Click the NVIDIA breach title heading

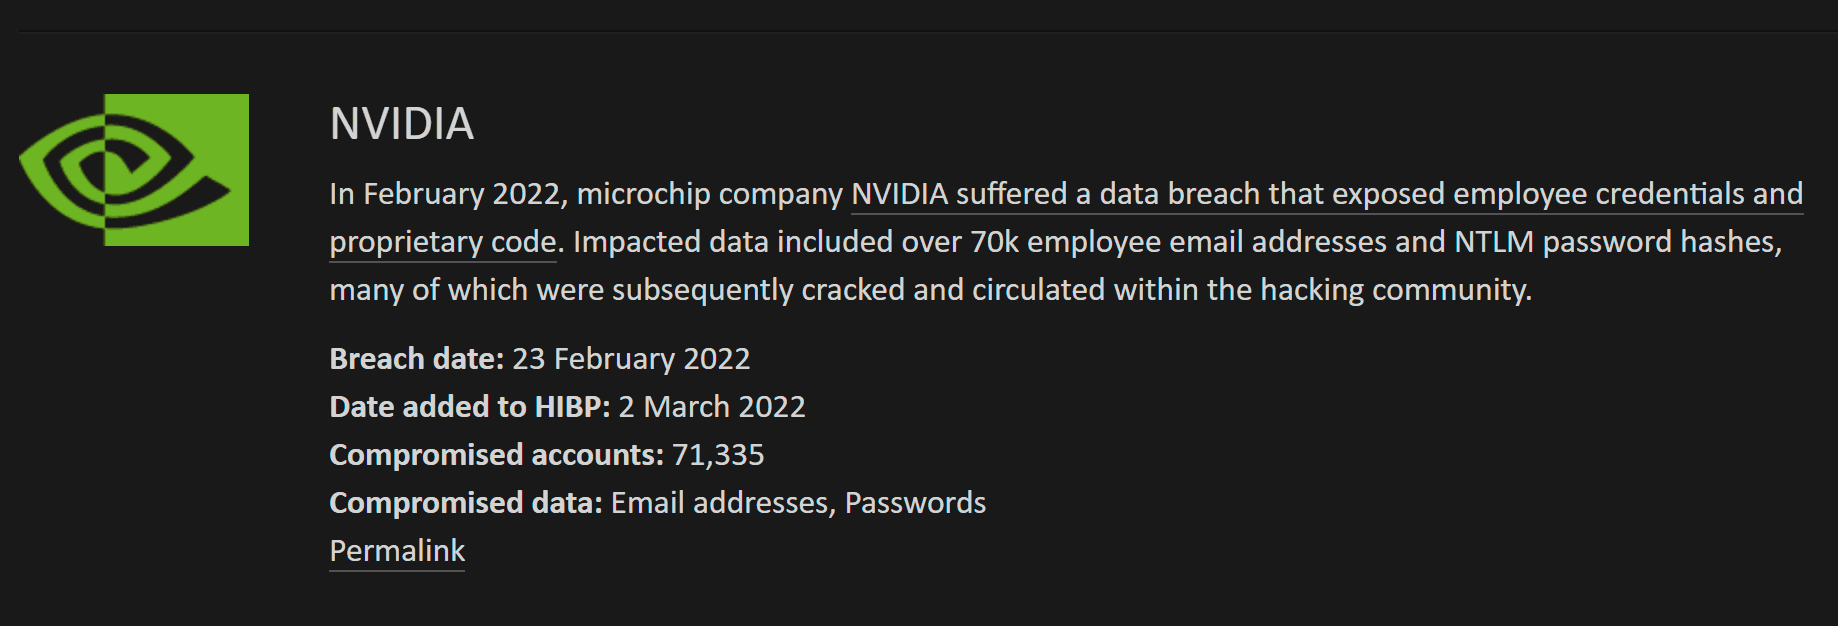pos(402,124)
